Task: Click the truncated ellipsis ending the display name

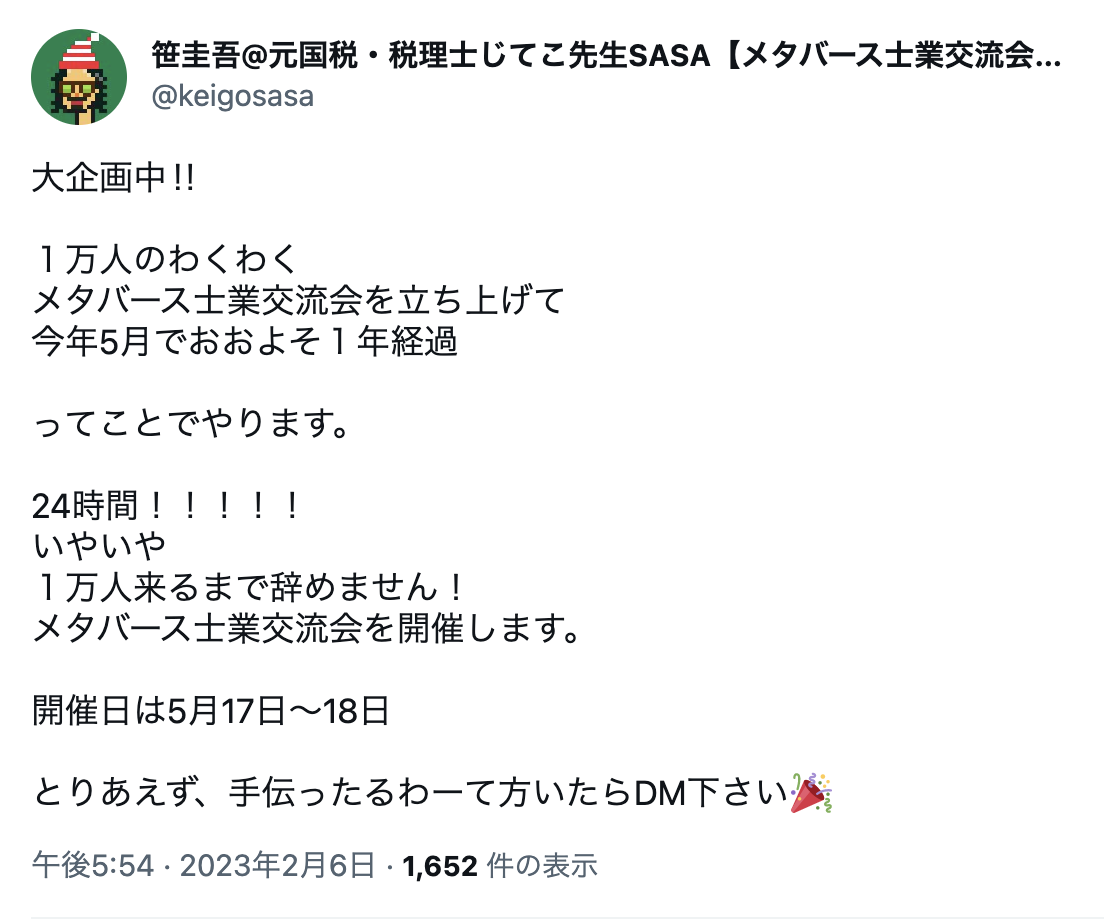Action: tap(1049, 58)
